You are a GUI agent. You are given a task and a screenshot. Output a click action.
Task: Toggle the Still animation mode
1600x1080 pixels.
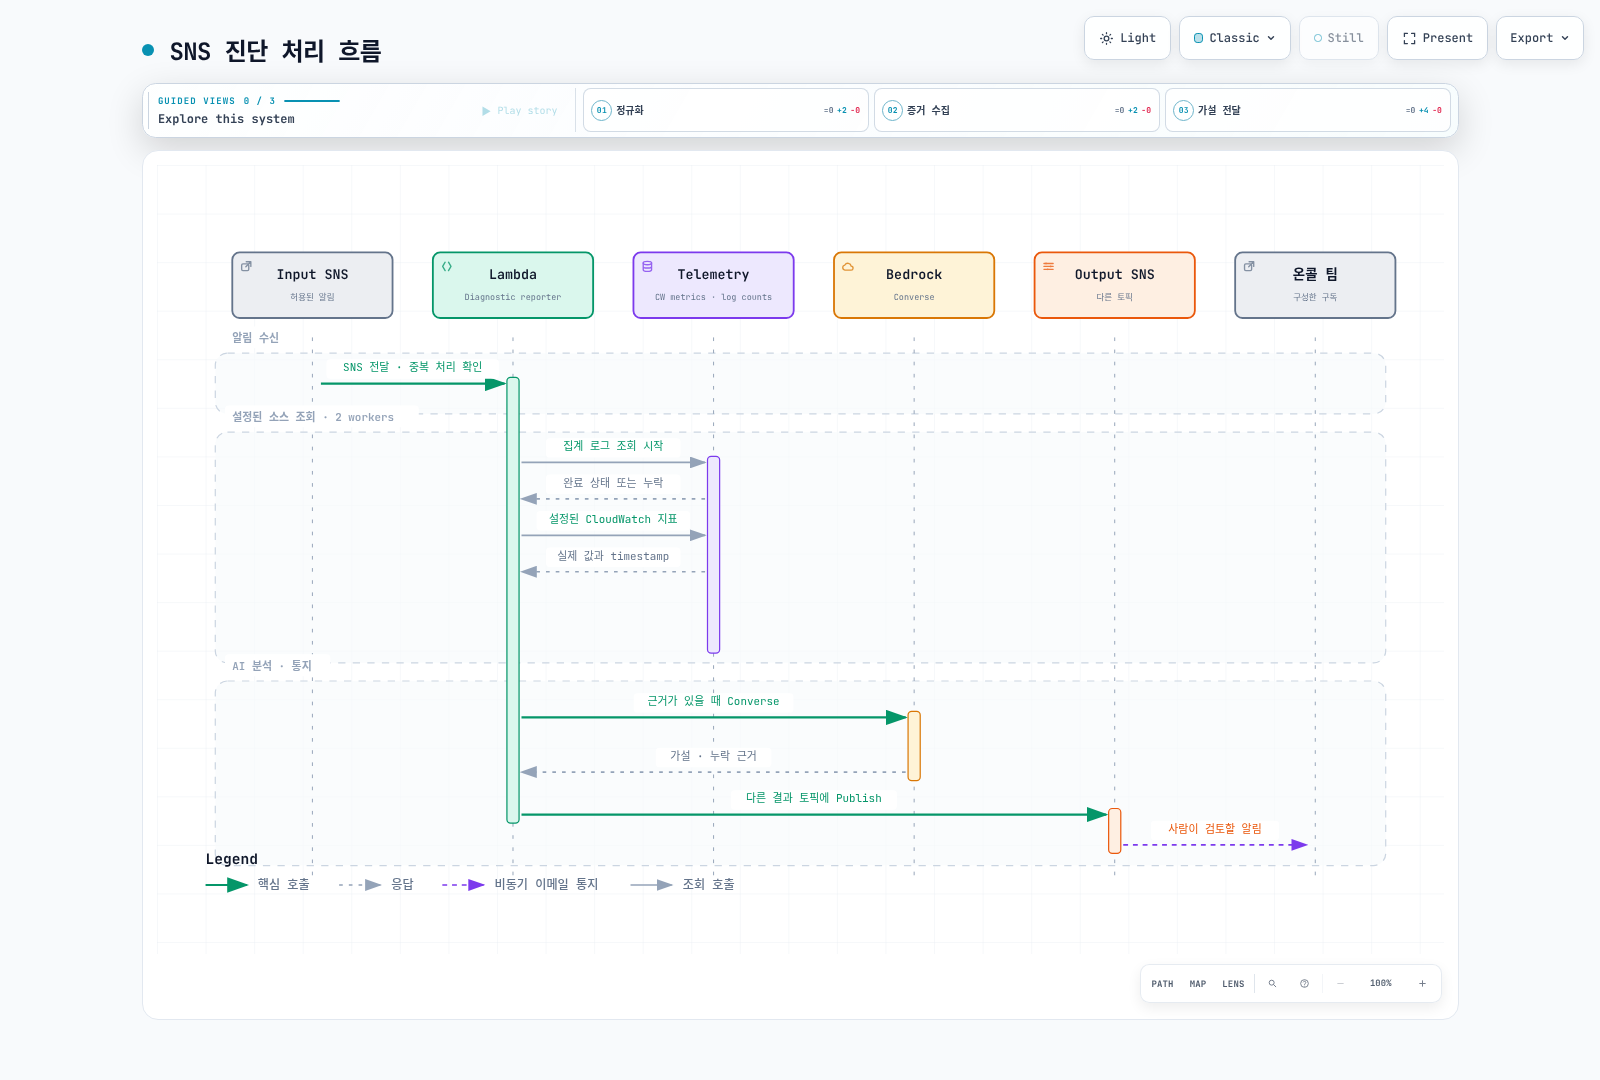(1338, 38)
